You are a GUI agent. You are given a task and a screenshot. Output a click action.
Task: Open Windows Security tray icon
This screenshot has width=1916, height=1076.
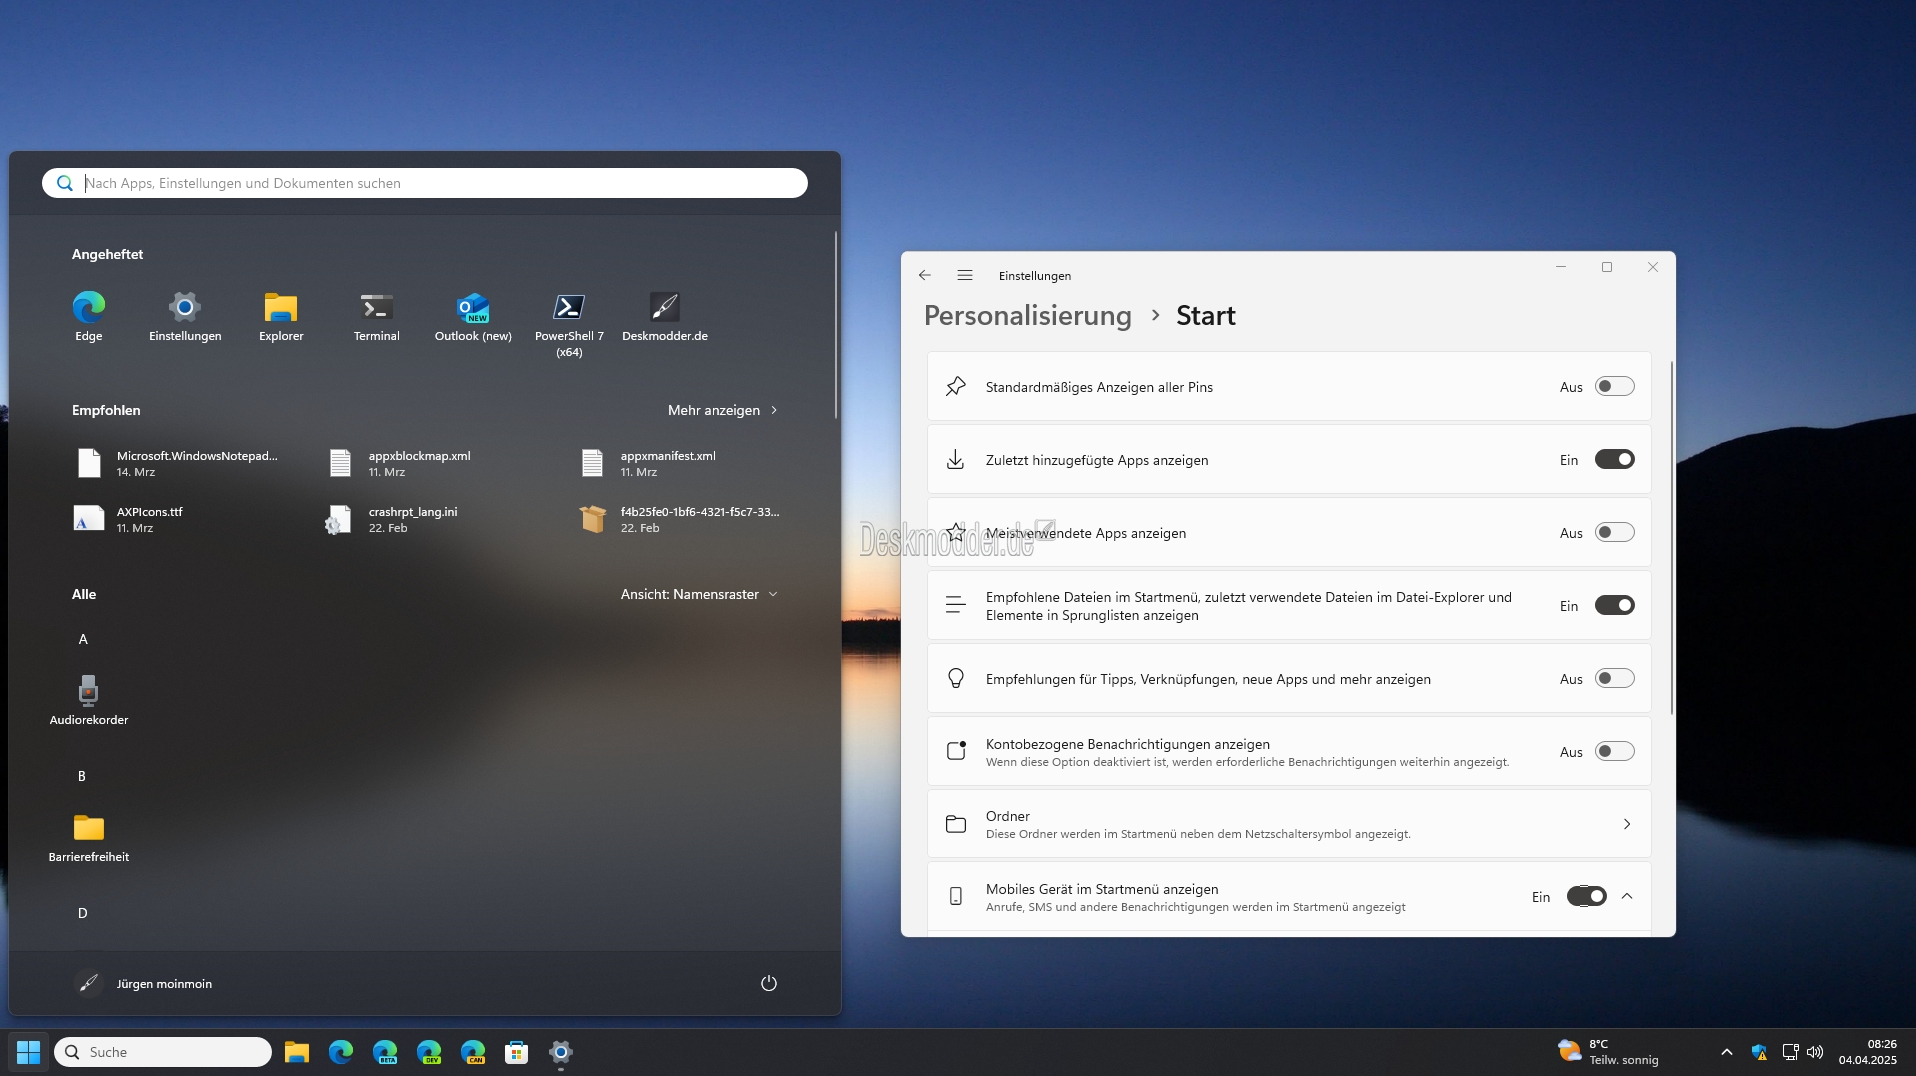1759,1052
